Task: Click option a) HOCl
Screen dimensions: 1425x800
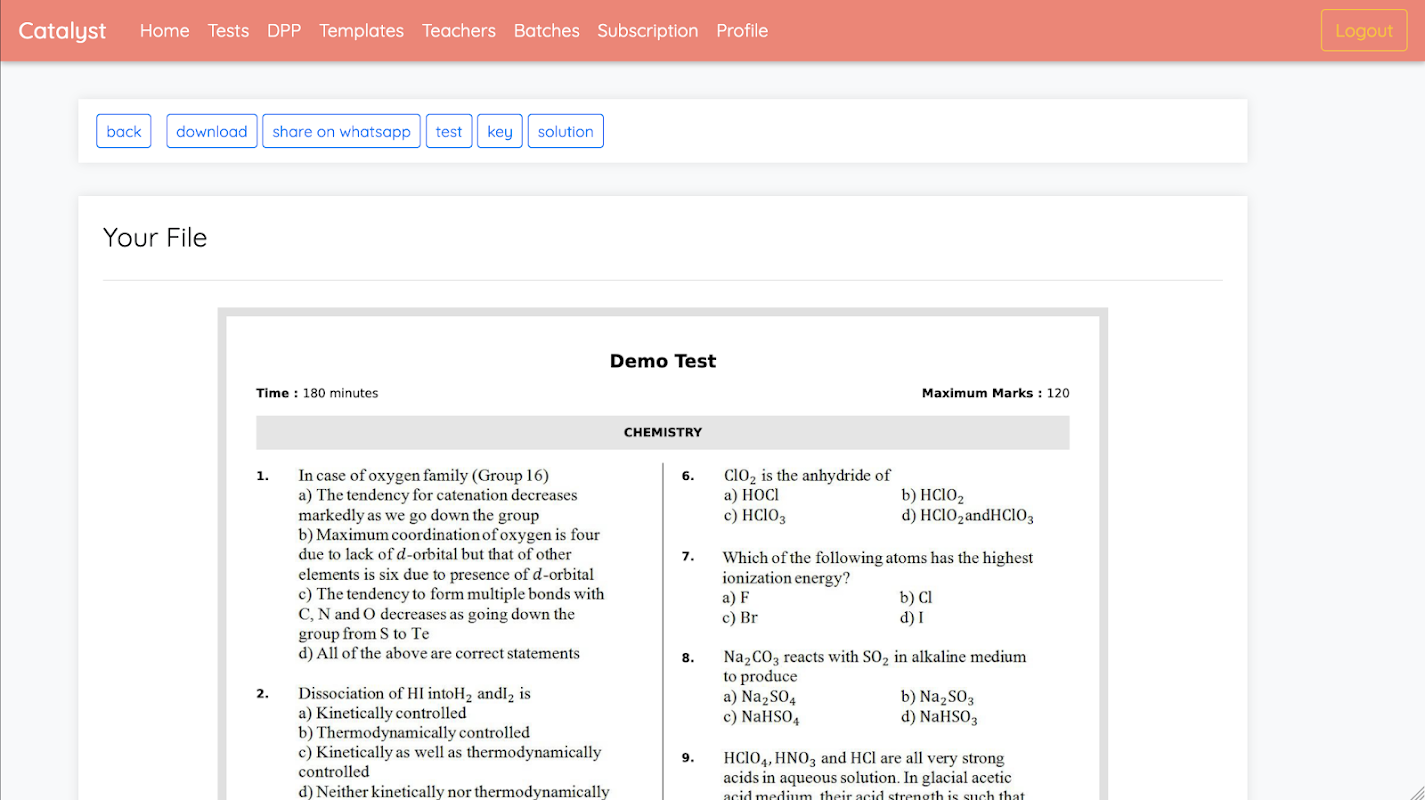Action: click(751, 495)
